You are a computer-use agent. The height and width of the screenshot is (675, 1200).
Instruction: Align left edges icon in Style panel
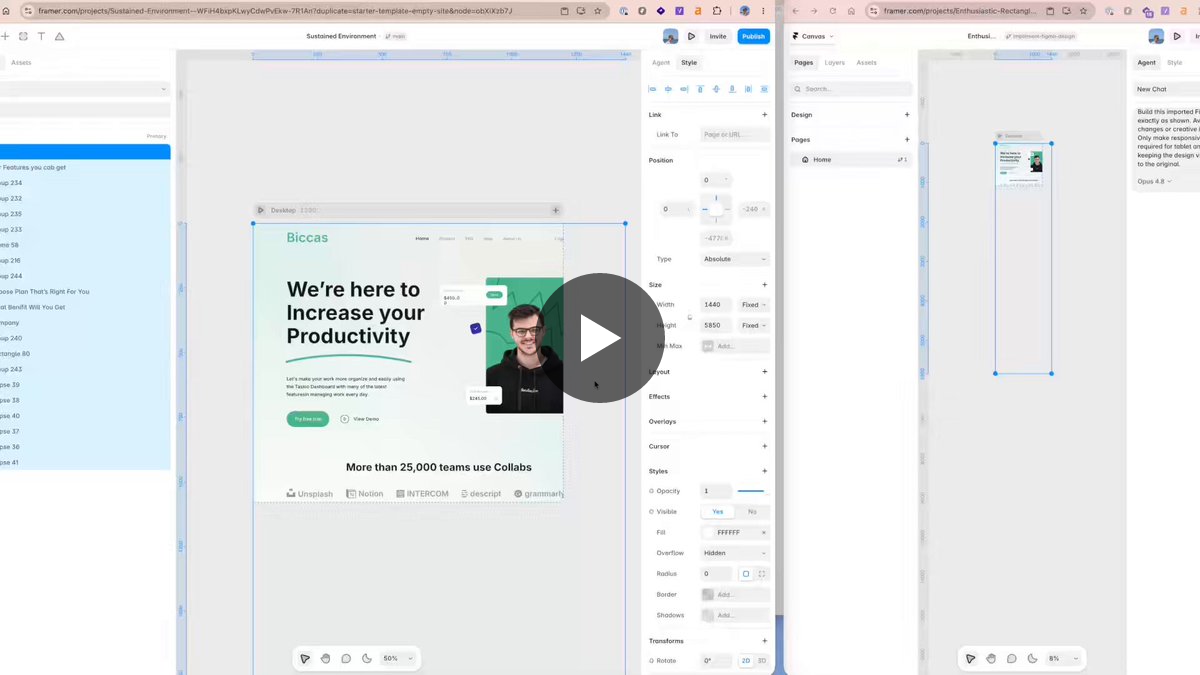point(653,89)
